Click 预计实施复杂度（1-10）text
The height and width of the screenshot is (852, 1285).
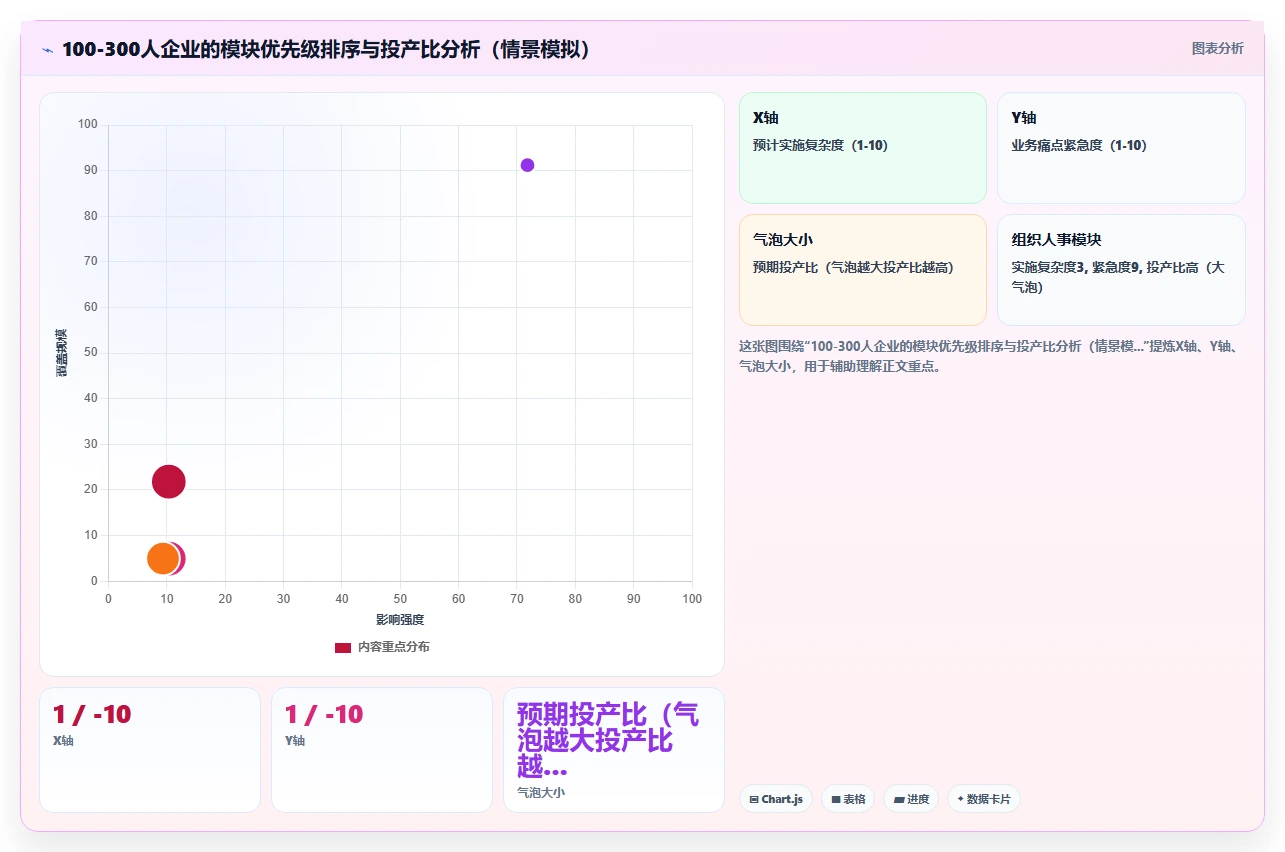coord(821,145)
